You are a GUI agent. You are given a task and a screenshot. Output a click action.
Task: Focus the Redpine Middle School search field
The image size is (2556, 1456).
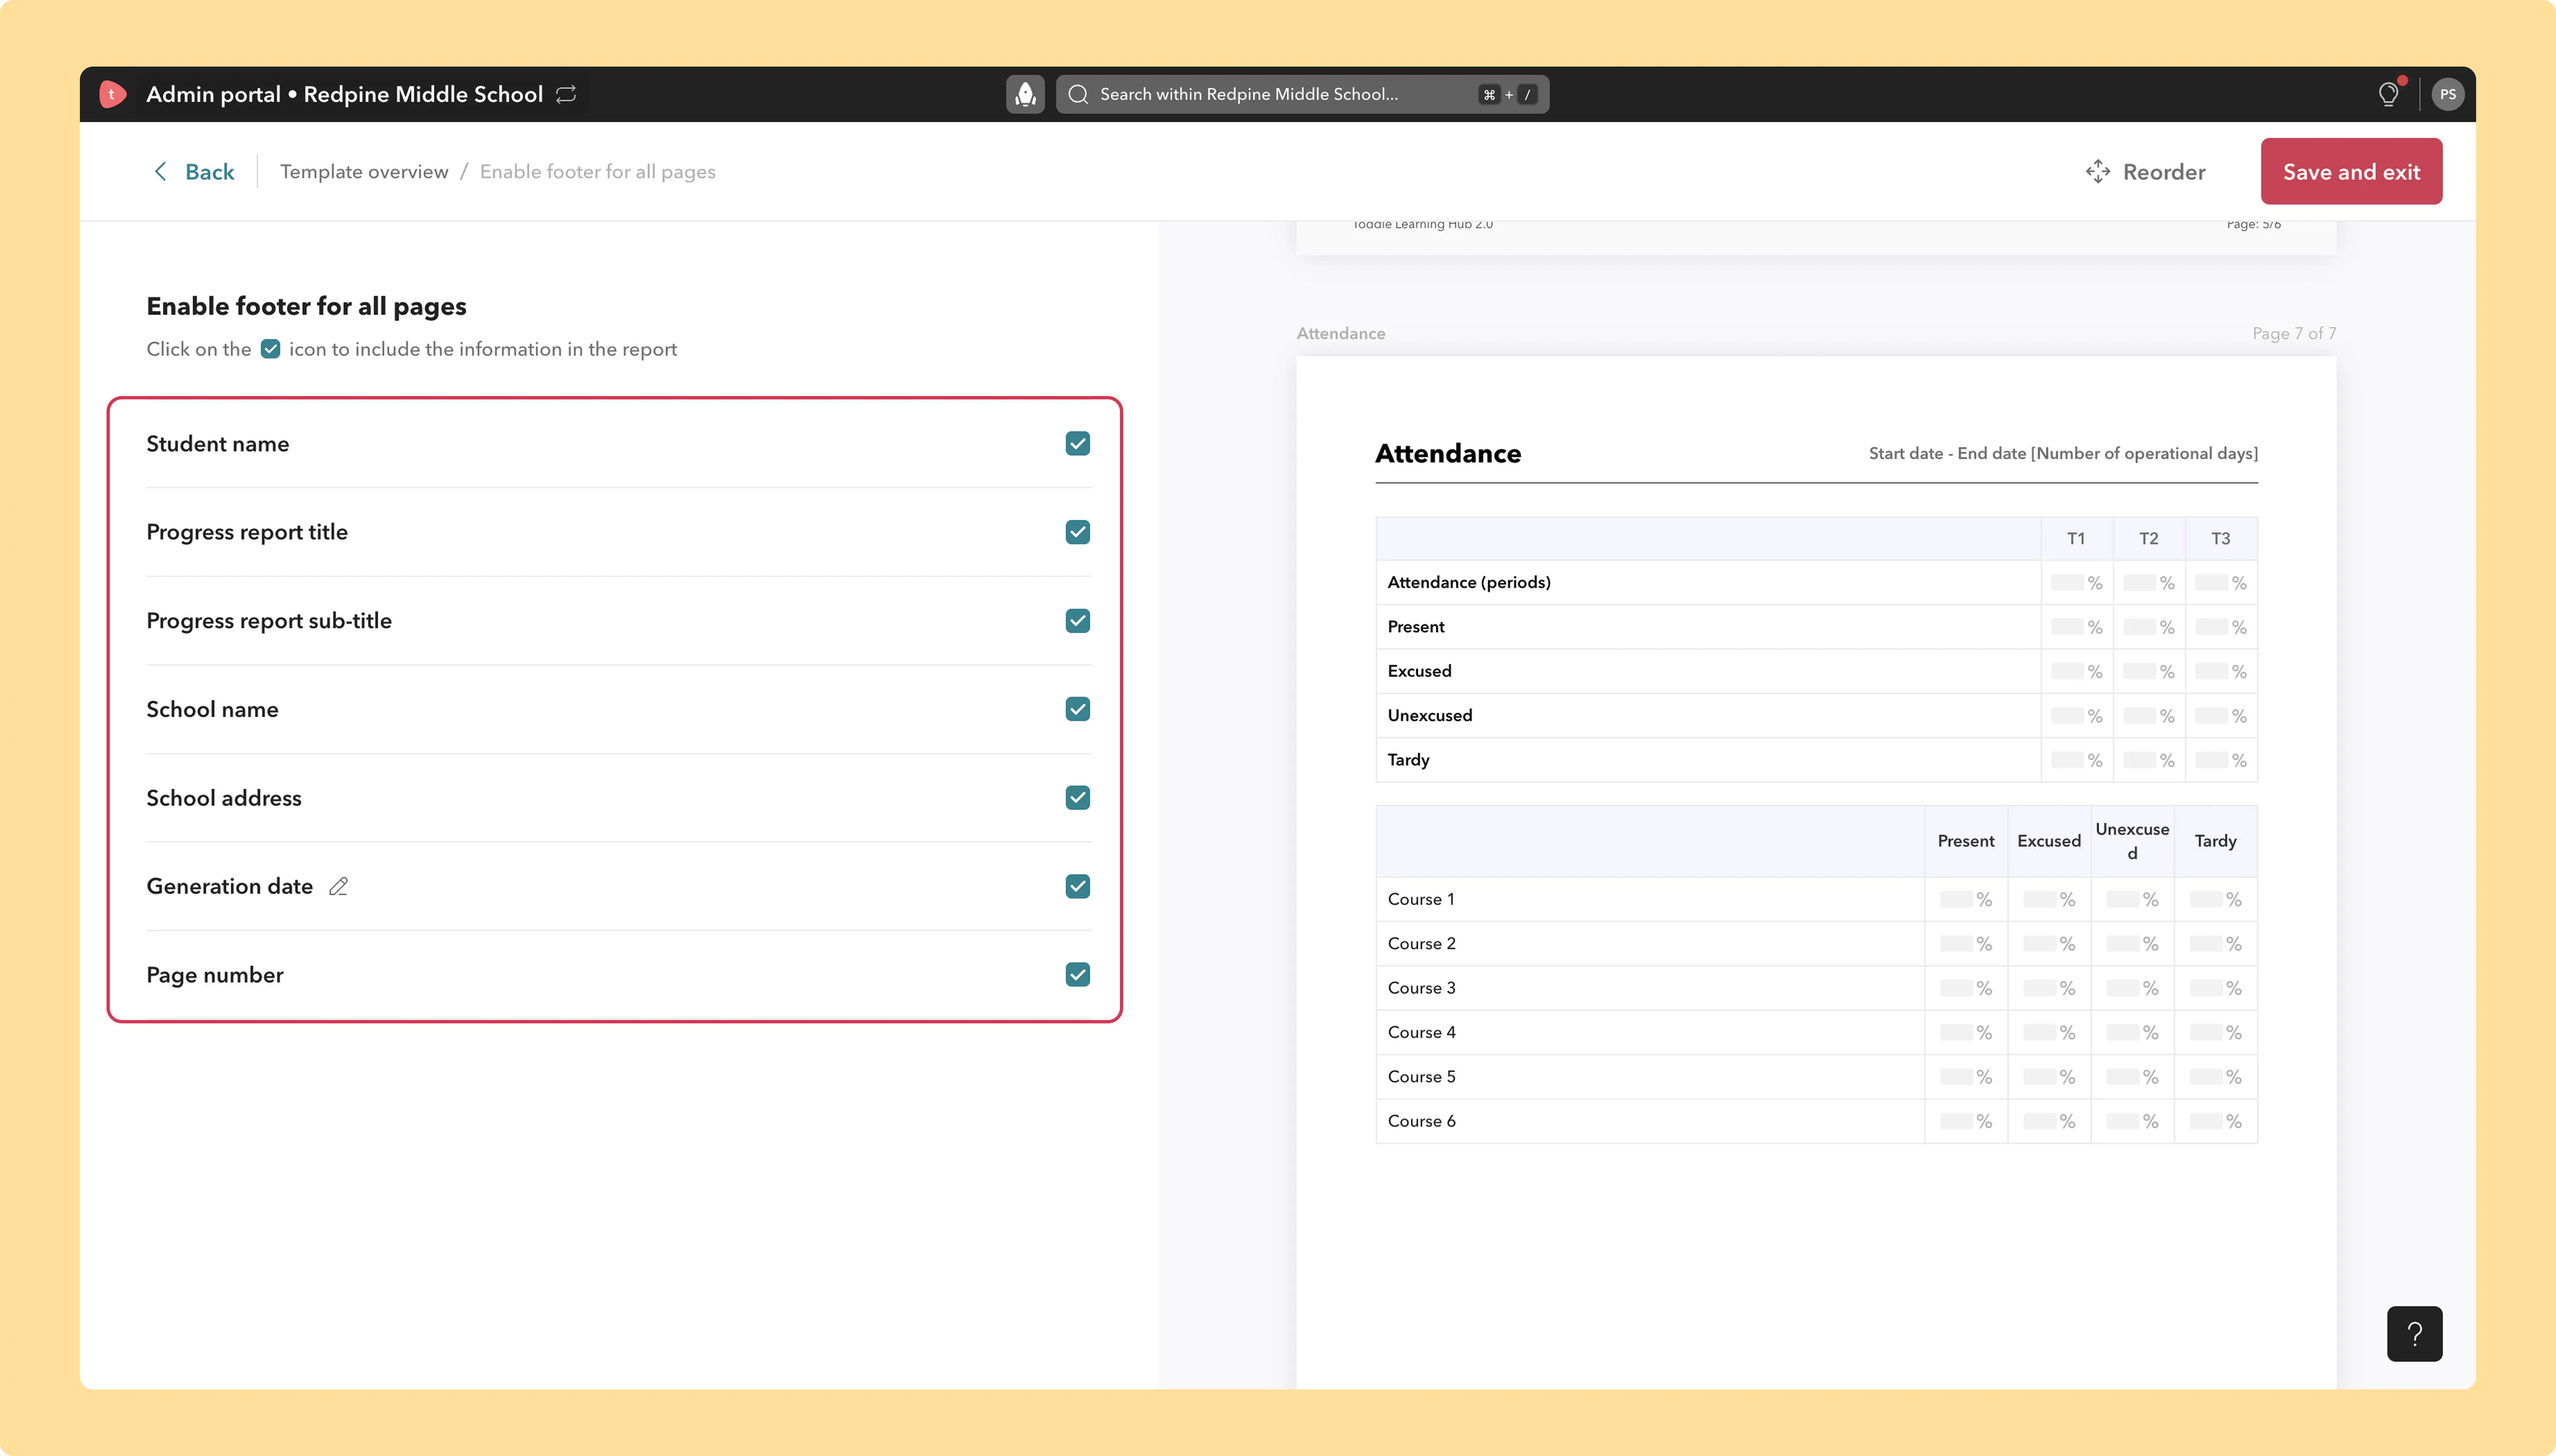tap(1302, 94)
